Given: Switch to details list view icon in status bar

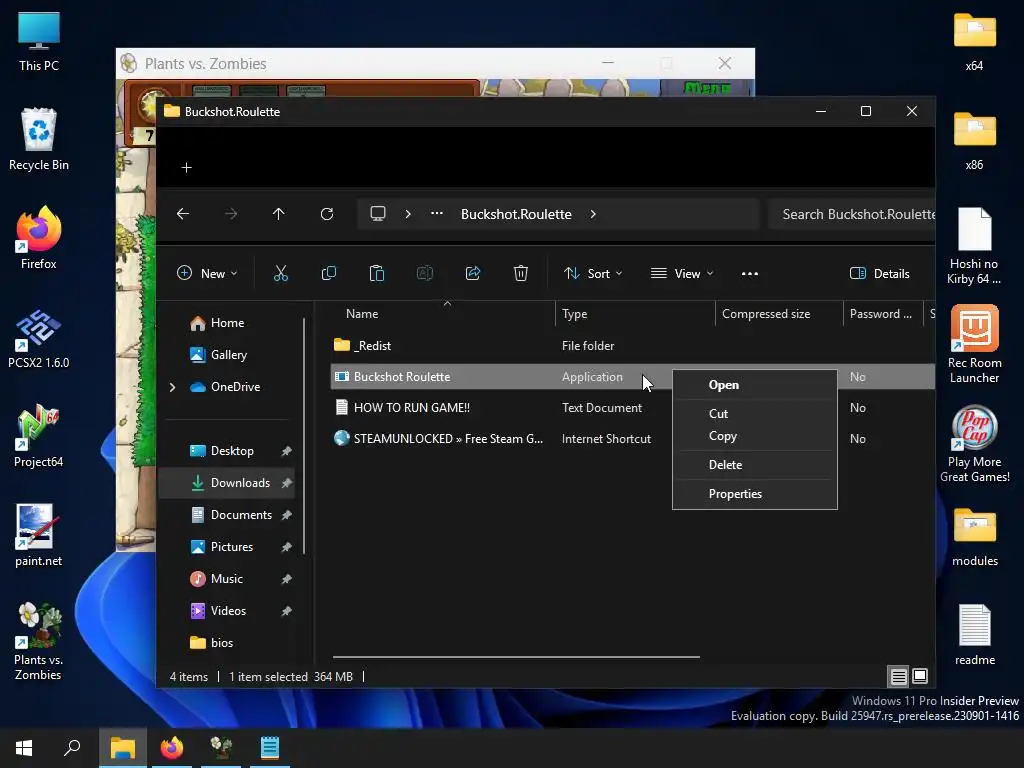Looking at the screenshot, I should 899,677.
